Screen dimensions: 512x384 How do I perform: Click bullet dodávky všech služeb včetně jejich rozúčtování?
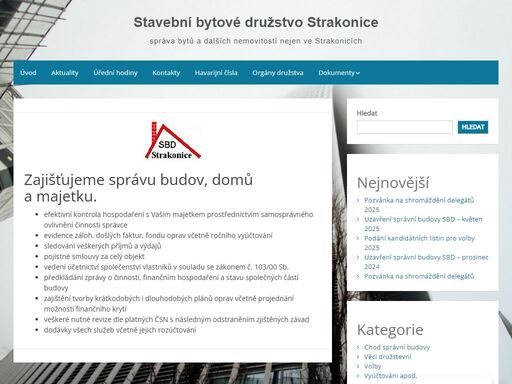coord(120,330)
